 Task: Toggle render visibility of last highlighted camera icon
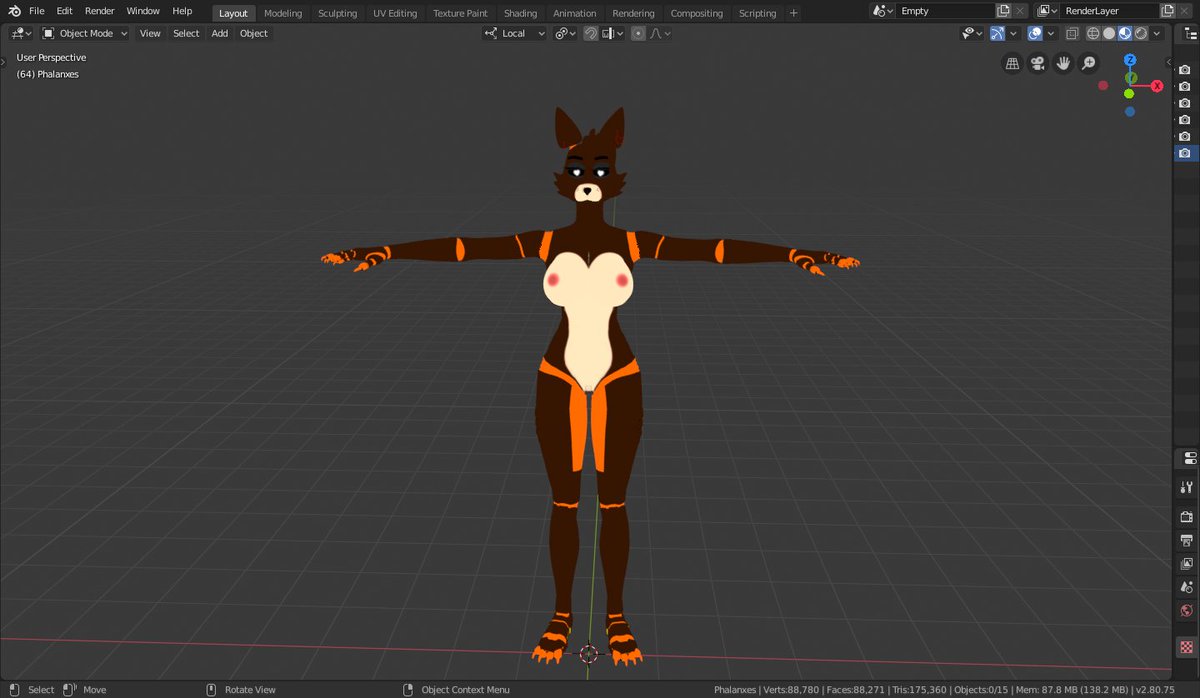(1185, 153)
